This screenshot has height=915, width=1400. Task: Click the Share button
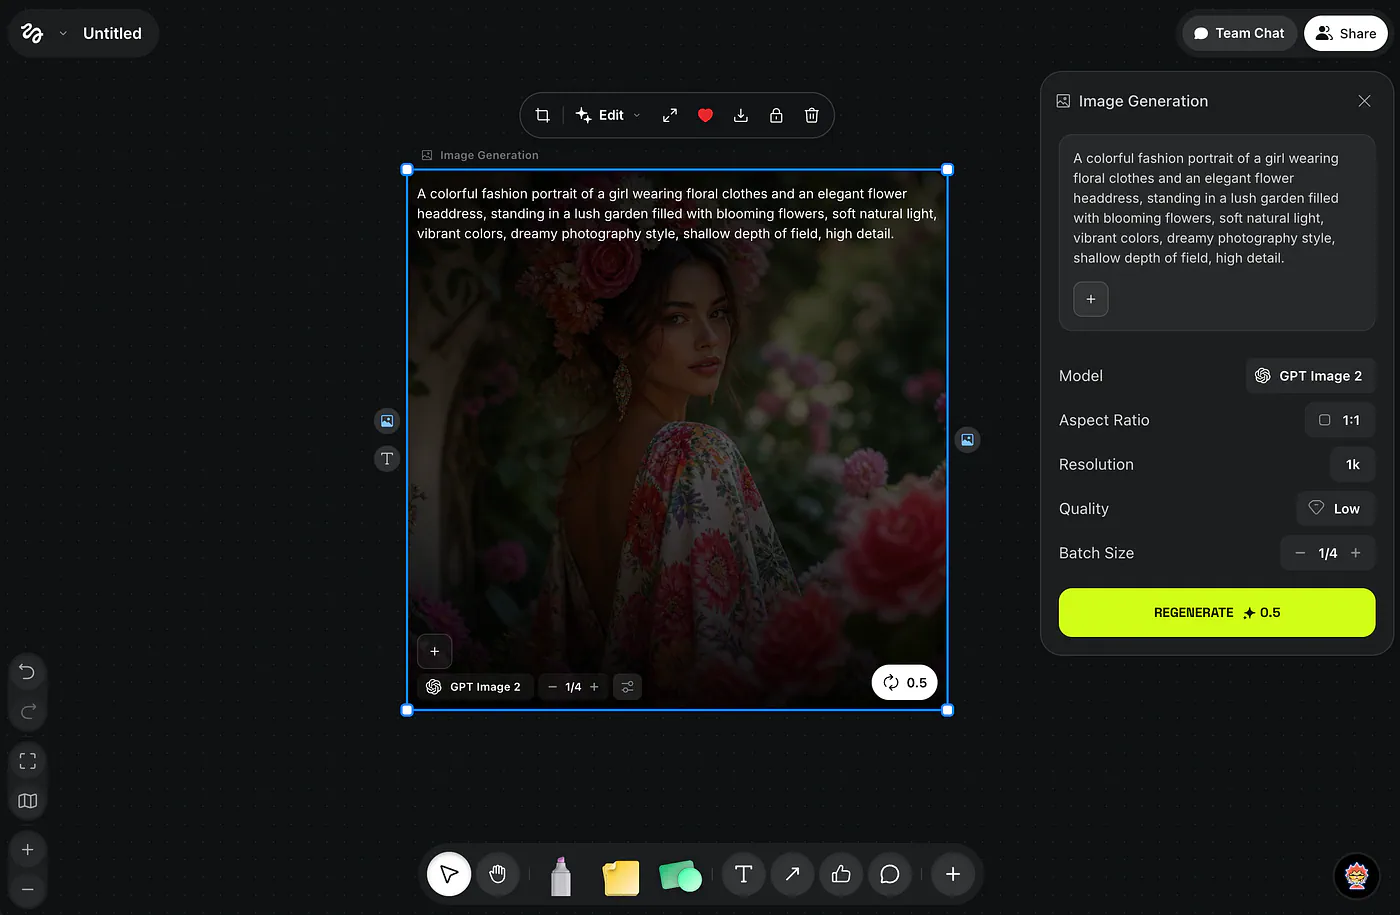tap(1346, 33)
